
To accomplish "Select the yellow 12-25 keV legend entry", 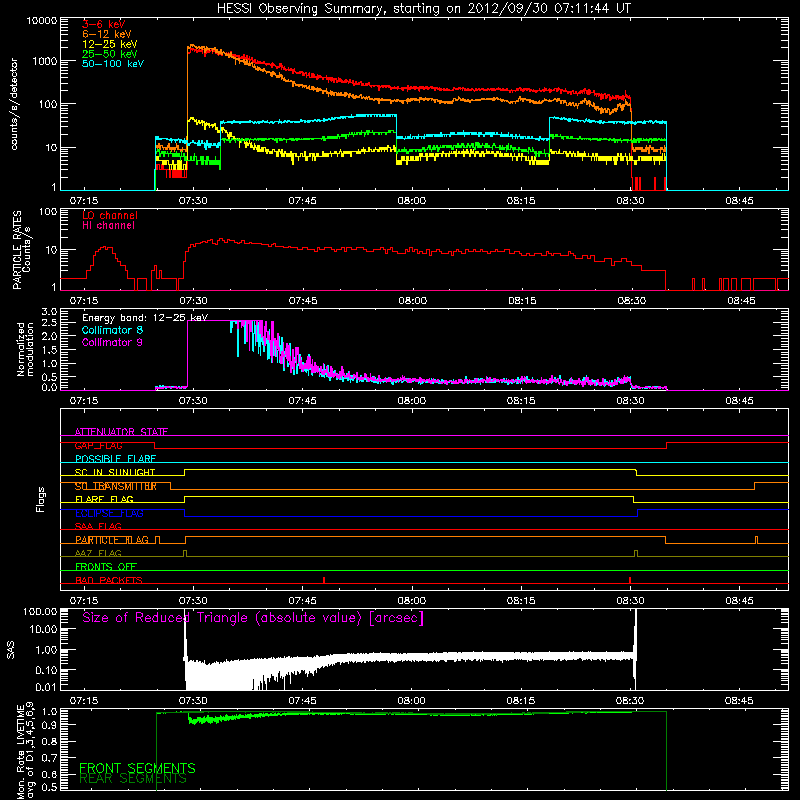I will coord(110,44).
